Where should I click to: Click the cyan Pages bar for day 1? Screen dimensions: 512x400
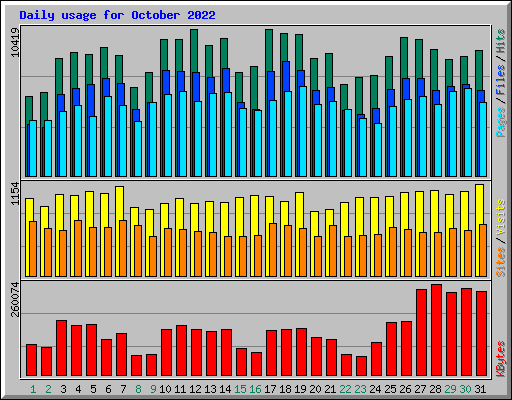[x=33, y=148]
